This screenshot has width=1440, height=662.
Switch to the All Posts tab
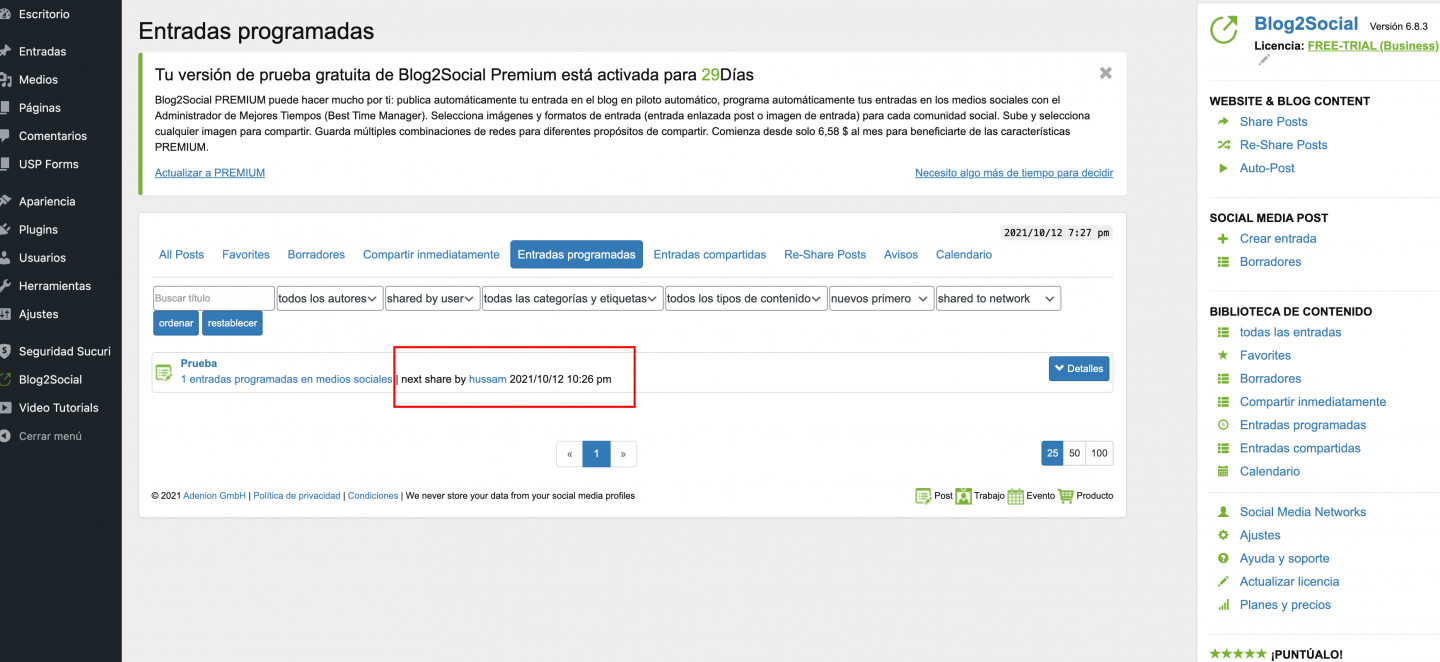click(x=181, y=255)
